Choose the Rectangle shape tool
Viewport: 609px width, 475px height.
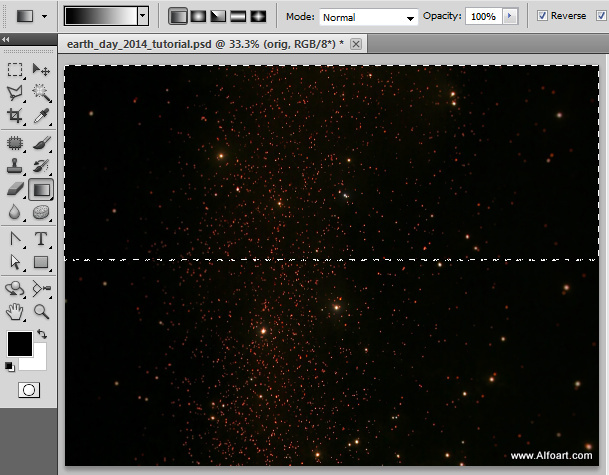tap(41, 262)
